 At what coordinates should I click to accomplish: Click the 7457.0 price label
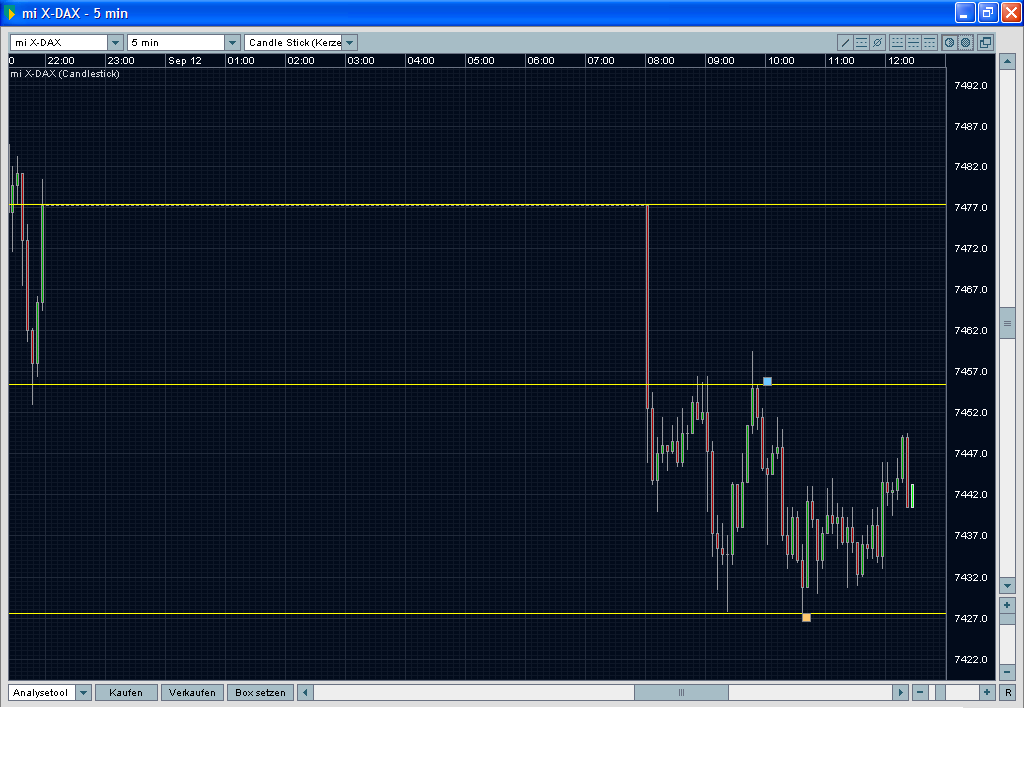[970, 372]
